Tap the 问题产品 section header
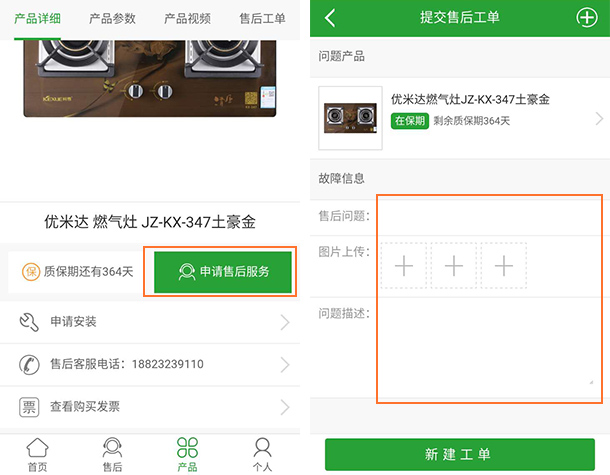The width and height of the screenshot is (610, 475). pos(341,56)
